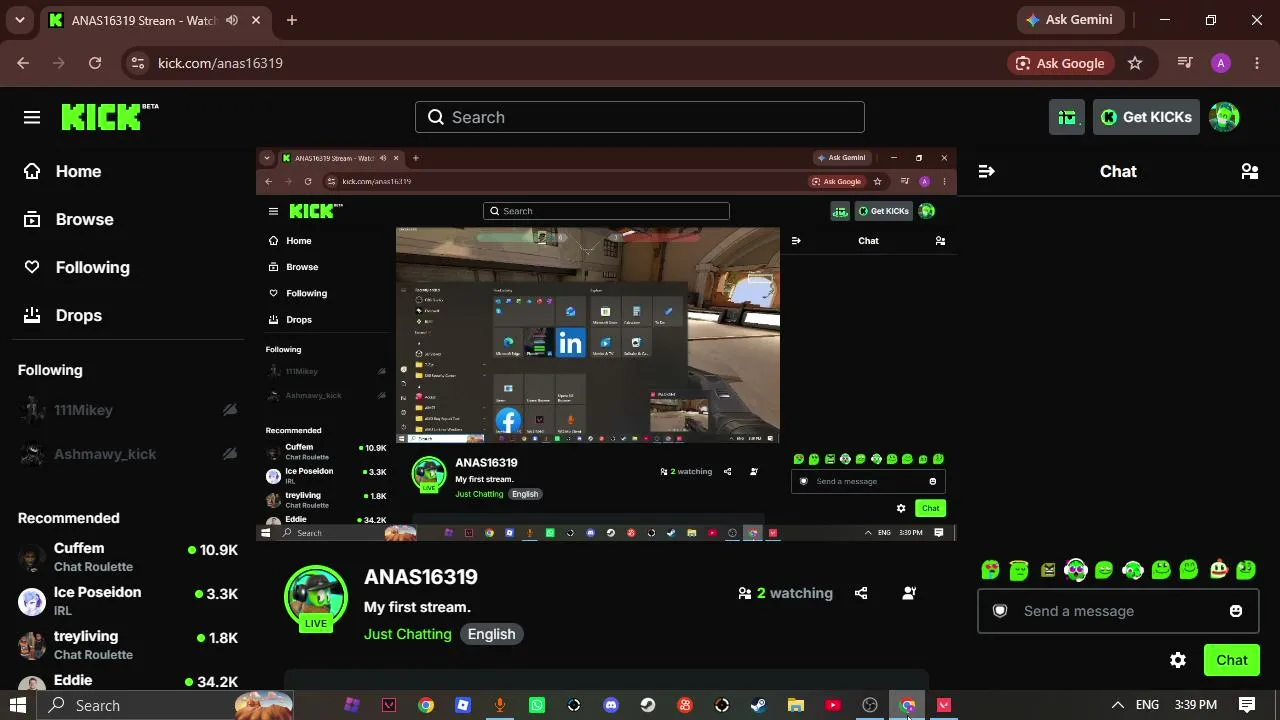Screen dimensions: 1280x720
Task: Toggle notifications for 111Mikey
Action: point(230,410)
